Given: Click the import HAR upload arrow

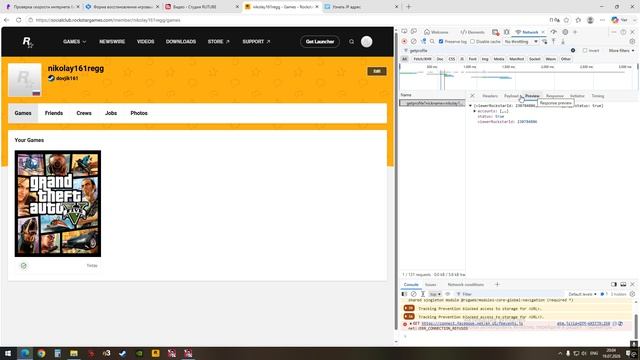Looking at the screenshot, I should 553,41.
